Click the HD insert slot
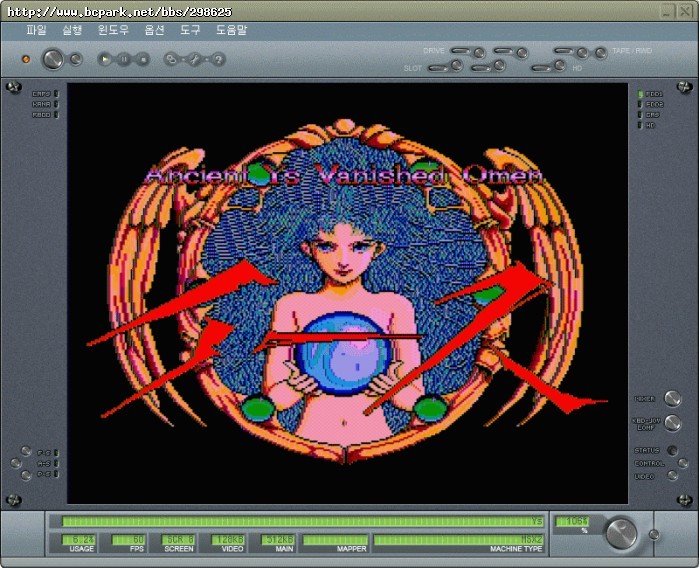700x568 pixels. (x=541, y=68)
